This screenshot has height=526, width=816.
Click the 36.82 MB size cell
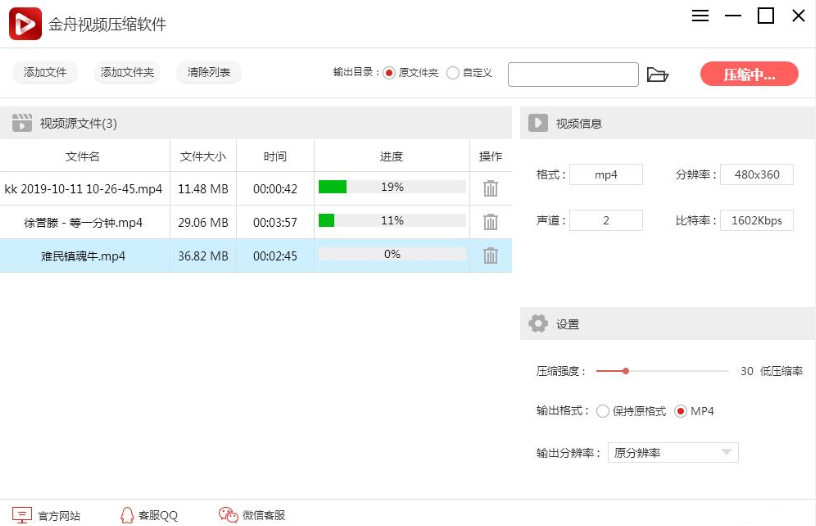point(203,255)
